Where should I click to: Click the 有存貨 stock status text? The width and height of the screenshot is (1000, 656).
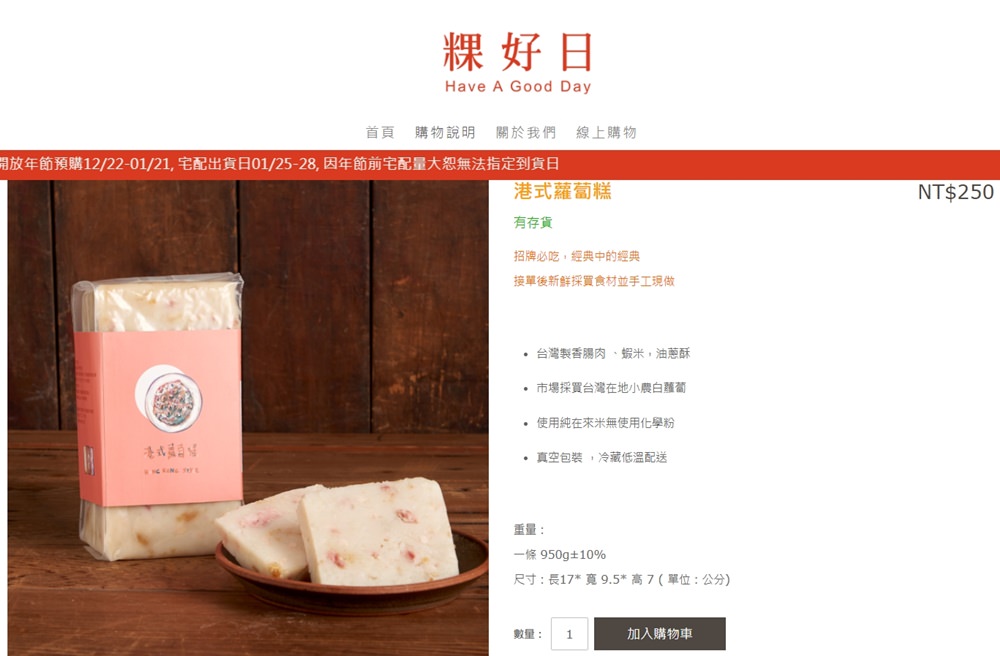click(x=533, y=222)
